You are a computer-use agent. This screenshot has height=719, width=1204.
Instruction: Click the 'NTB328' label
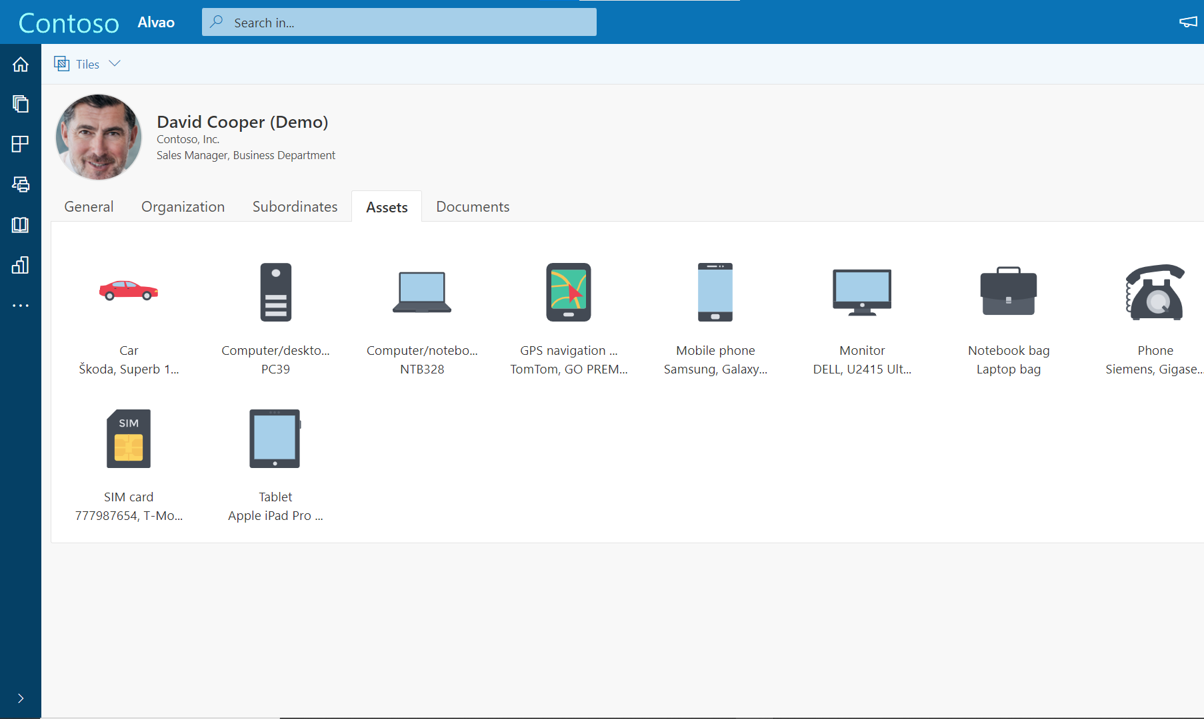(422, 369)
